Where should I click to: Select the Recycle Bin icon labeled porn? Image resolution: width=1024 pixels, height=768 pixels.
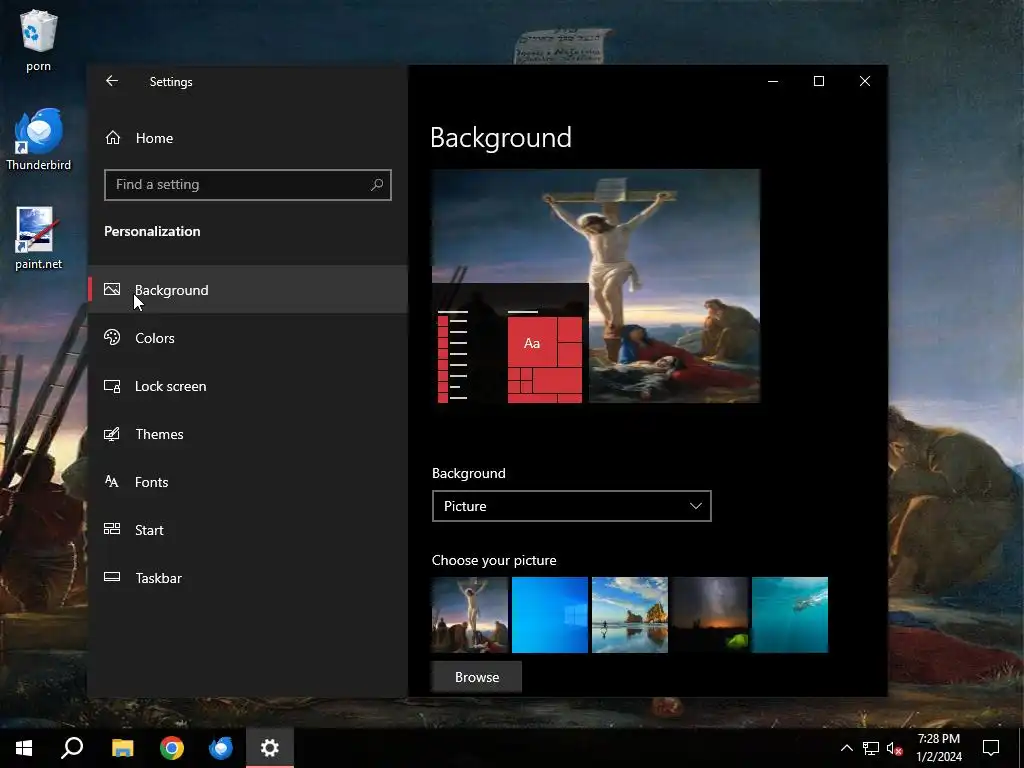pos(39,40)
